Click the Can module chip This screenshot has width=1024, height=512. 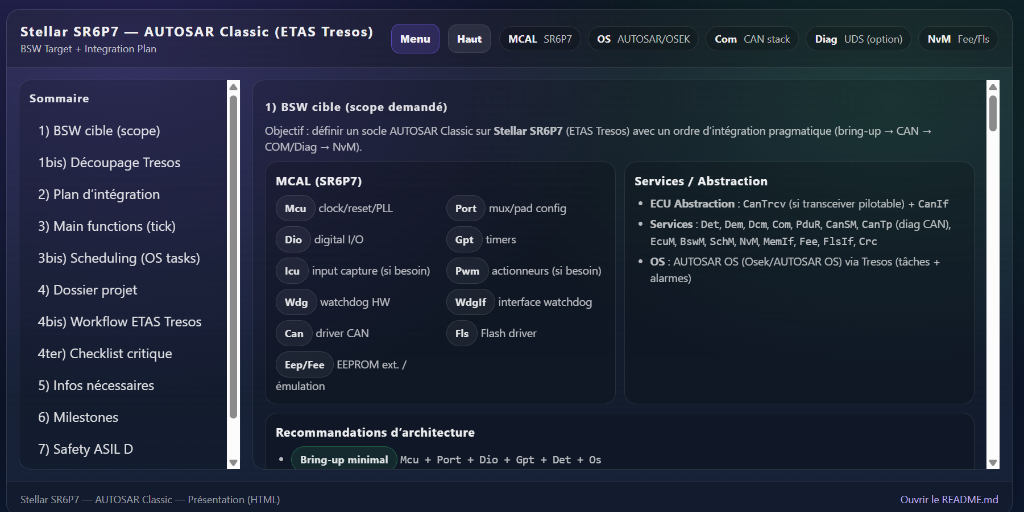pyautogui.click(x=294, y=333)
